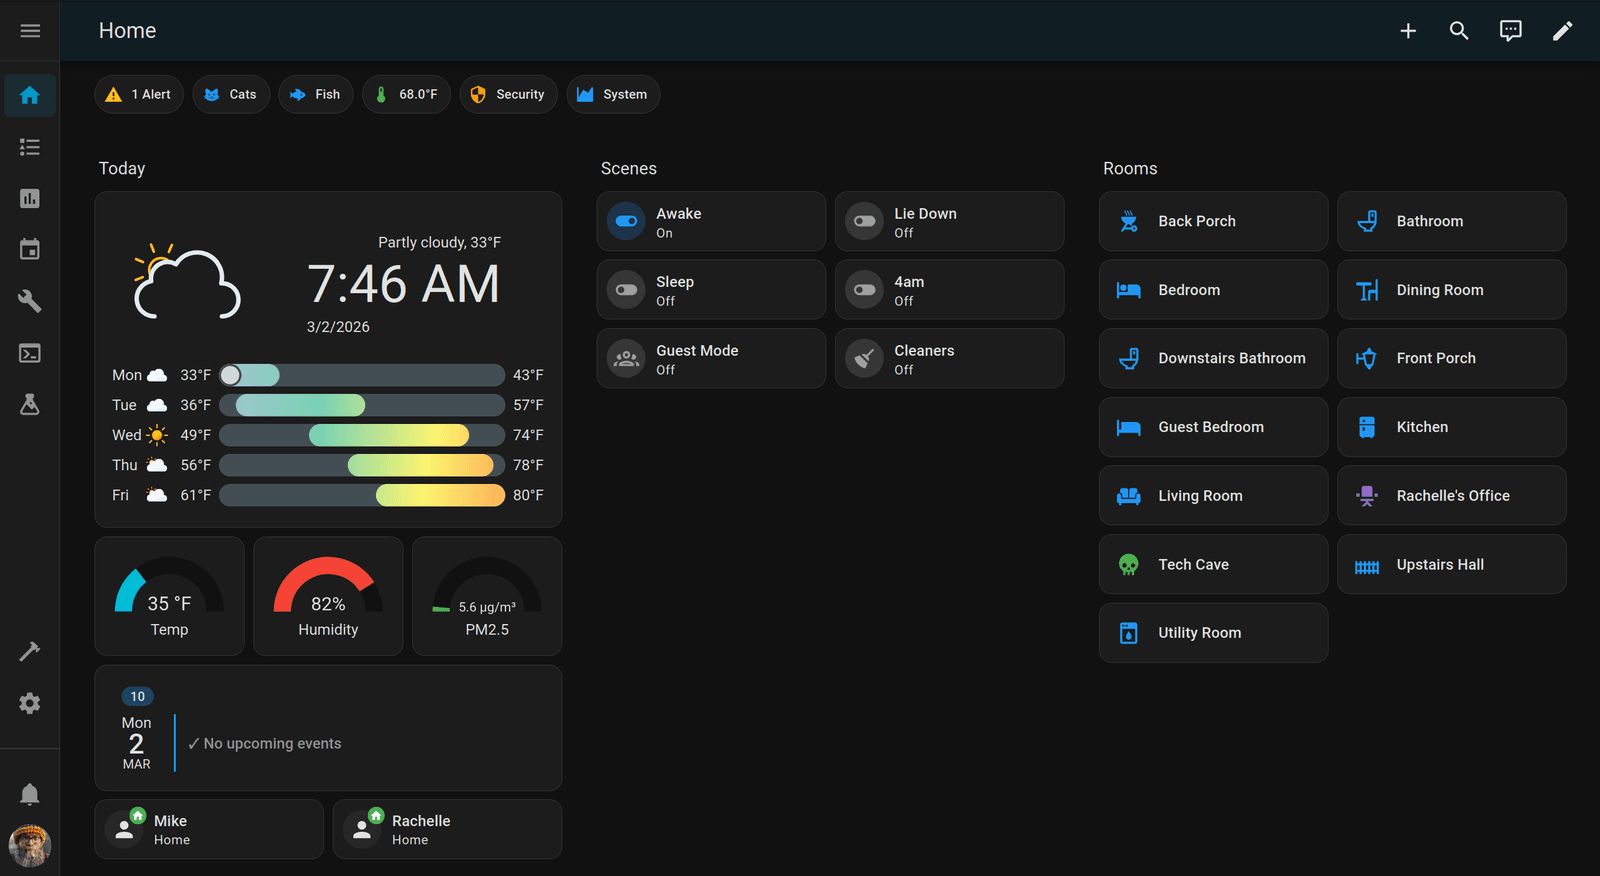Open the Front Porch room
The image size is (1600, 876).
coord(1452,359)
